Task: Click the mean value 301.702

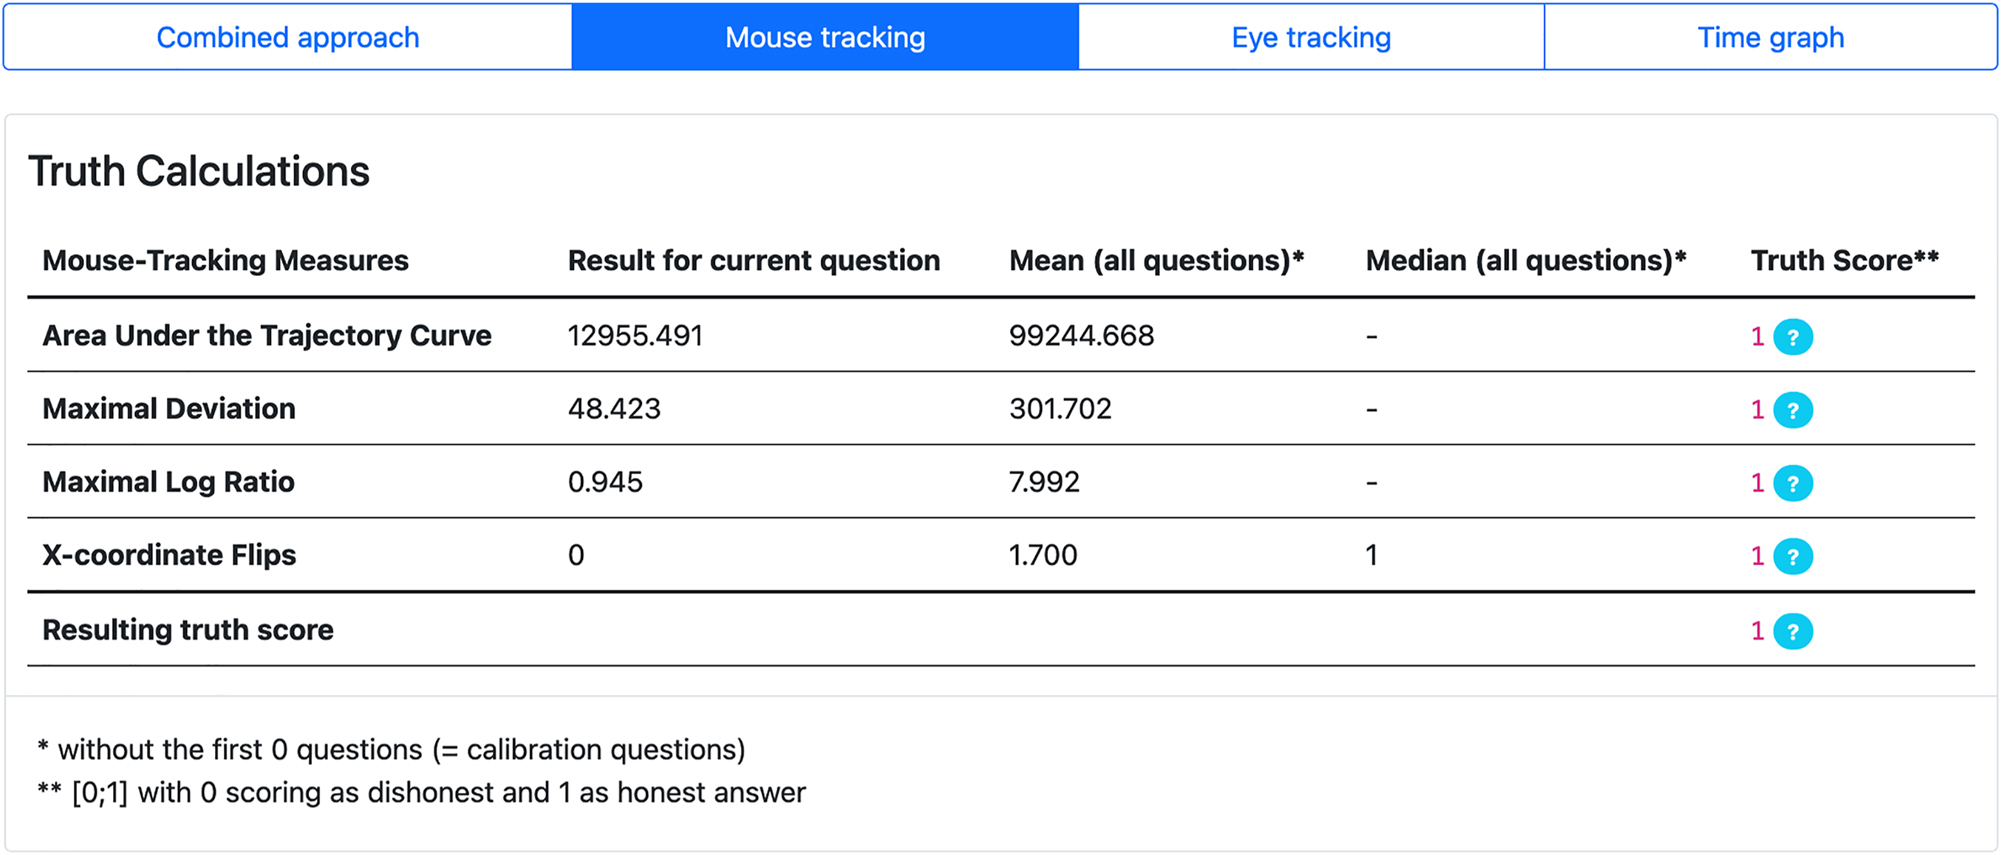Action: pyautogui.click(x=1060, y=409)
